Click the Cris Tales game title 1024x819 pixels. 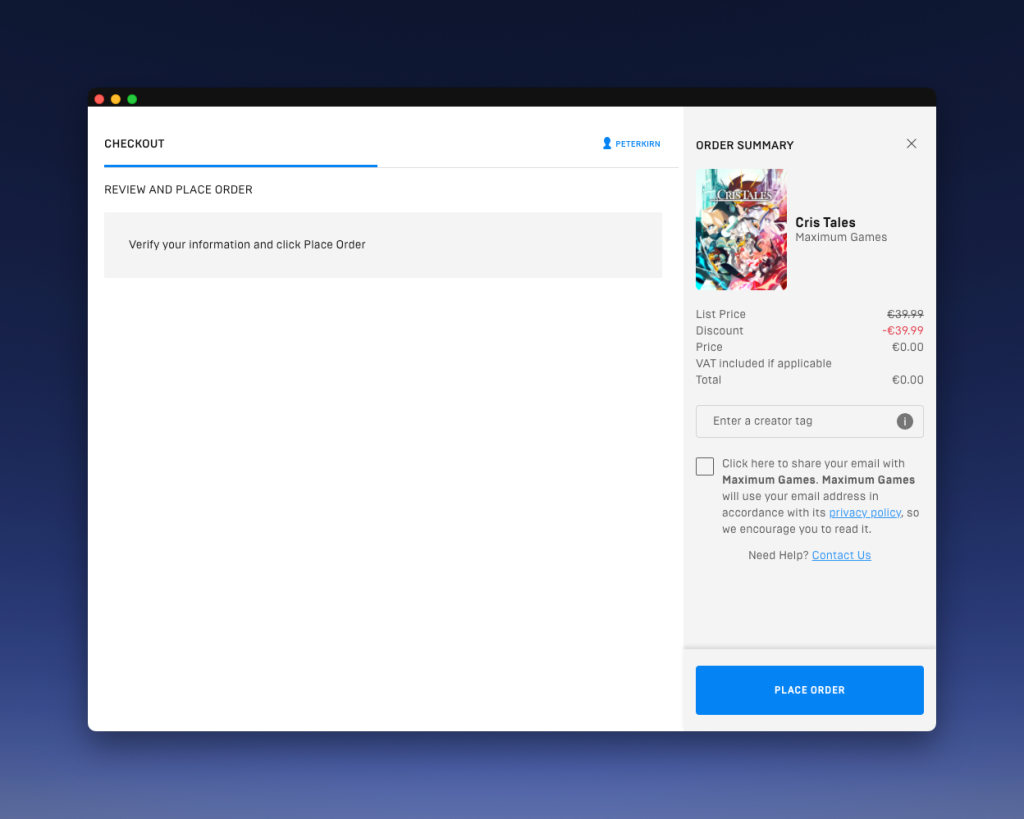(x=825, y=222)
